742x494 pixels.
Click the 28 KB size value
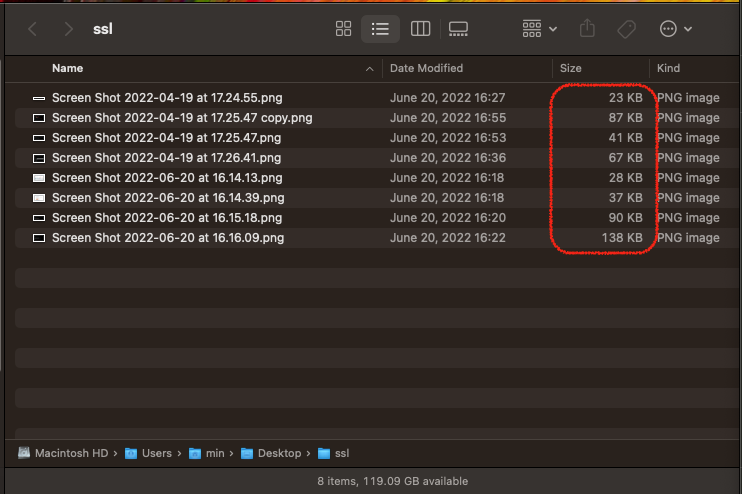tap(626, 177)
